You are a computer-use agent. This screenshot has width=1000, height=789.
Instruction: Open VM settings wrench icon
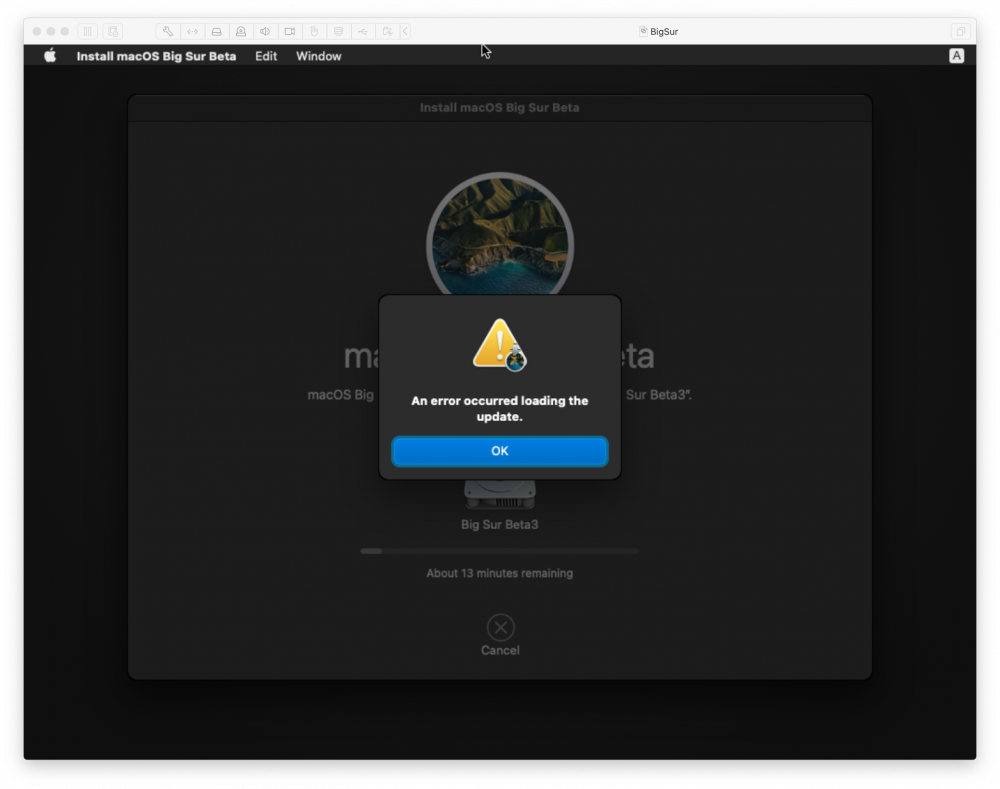(x=168, y=31)
